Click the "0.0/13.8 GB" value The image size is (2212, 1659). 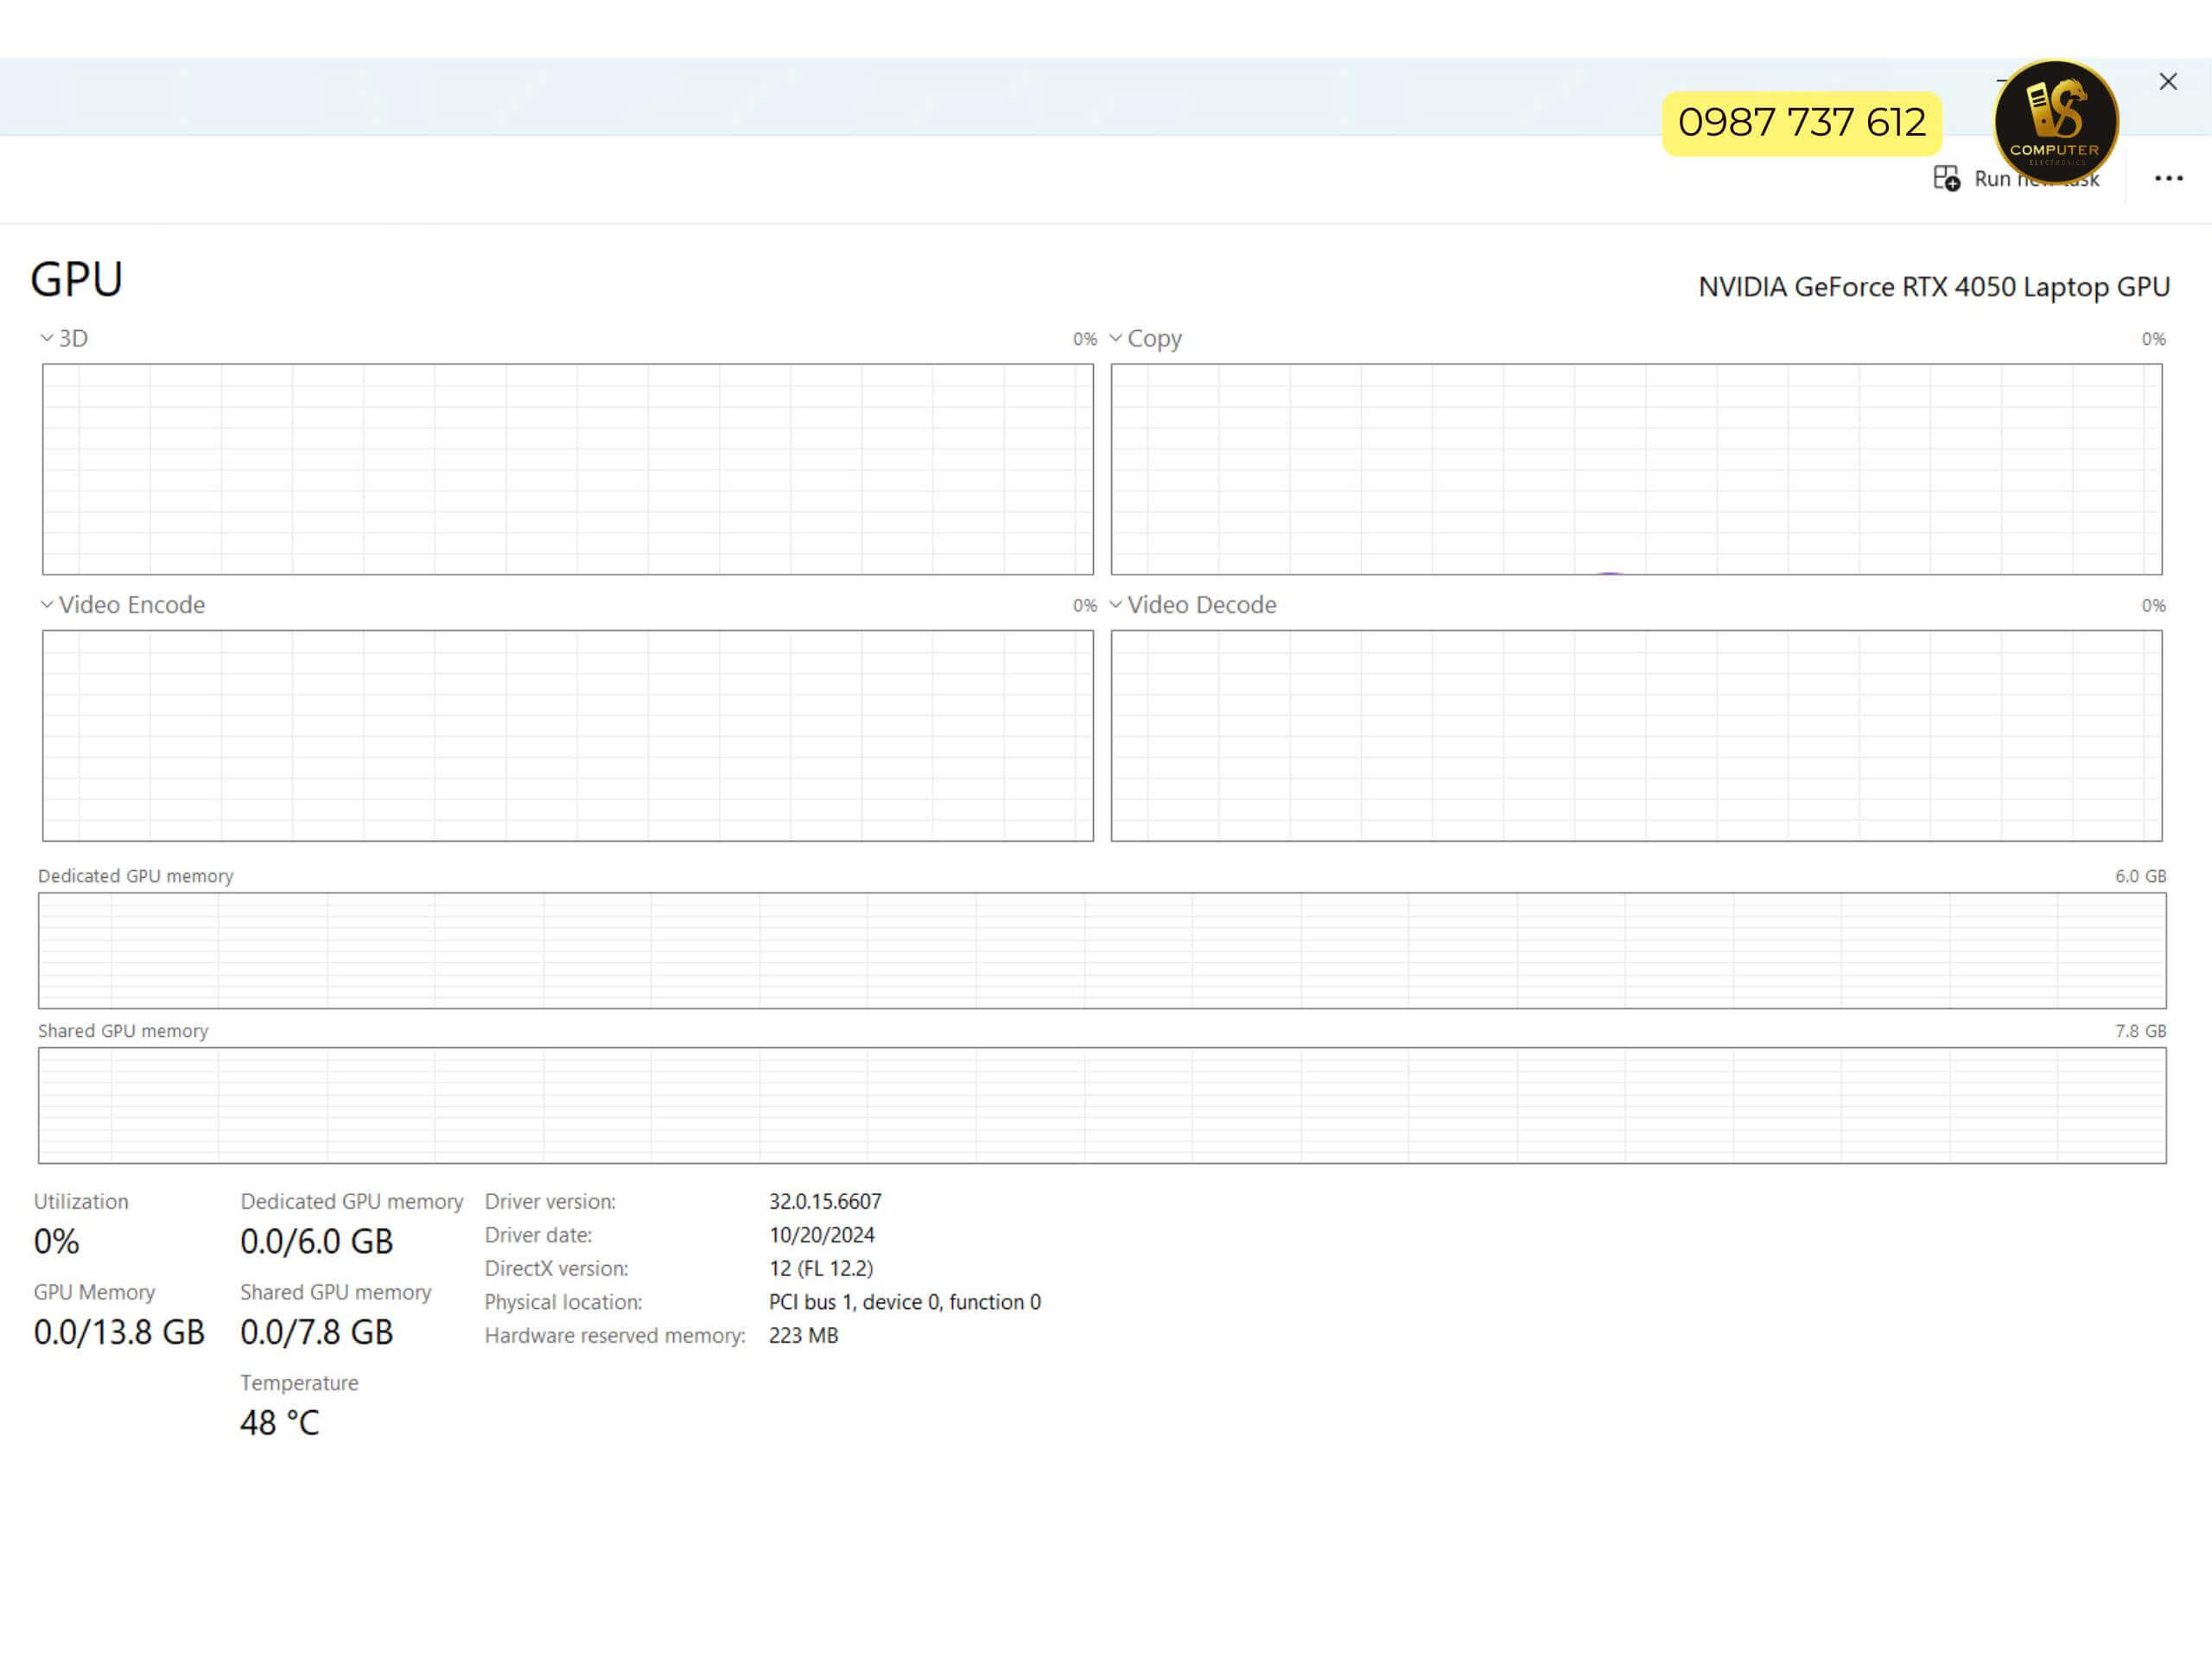[x=119, y=1332]
